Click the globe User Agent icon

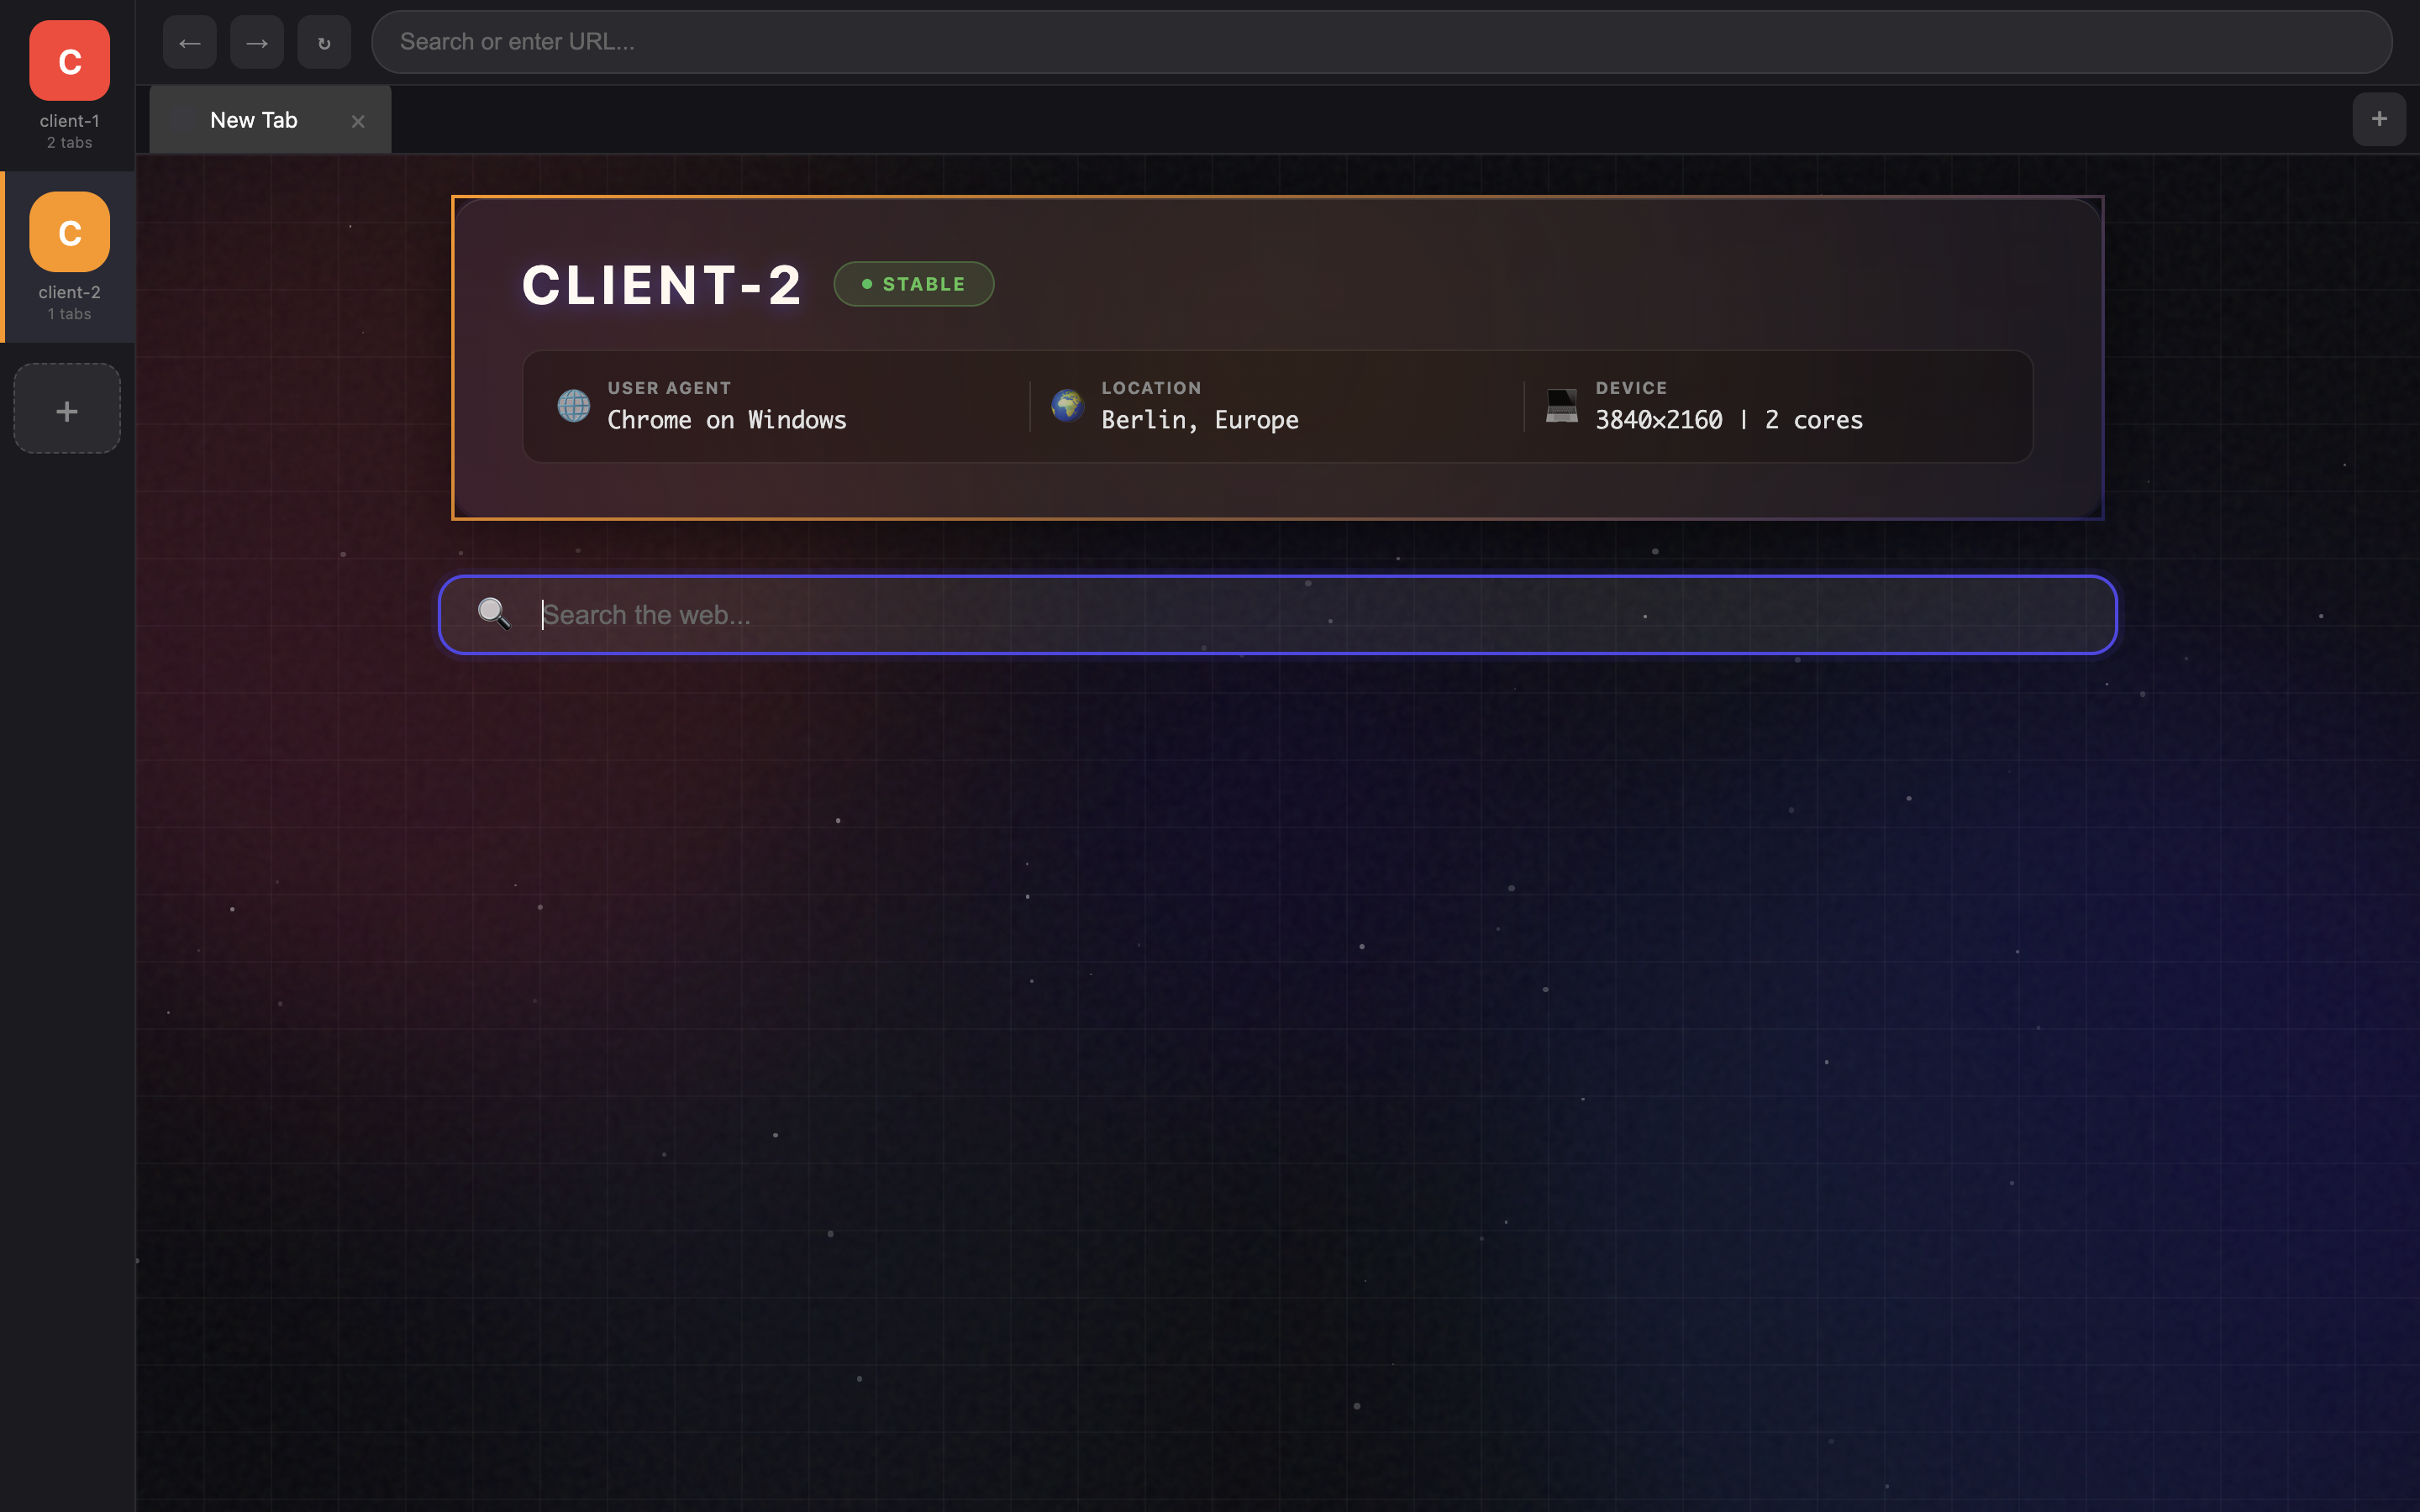[573, 405]
